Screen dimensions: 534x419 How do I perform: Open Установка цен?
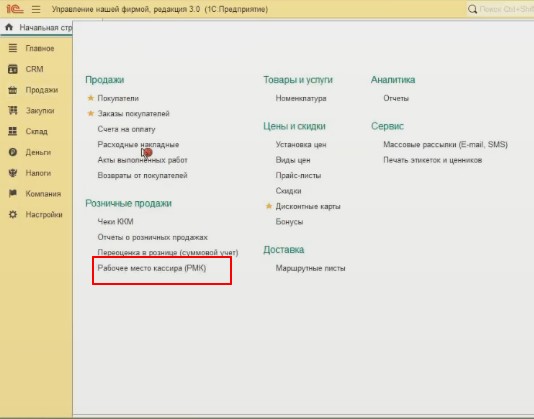pos(301,144)
